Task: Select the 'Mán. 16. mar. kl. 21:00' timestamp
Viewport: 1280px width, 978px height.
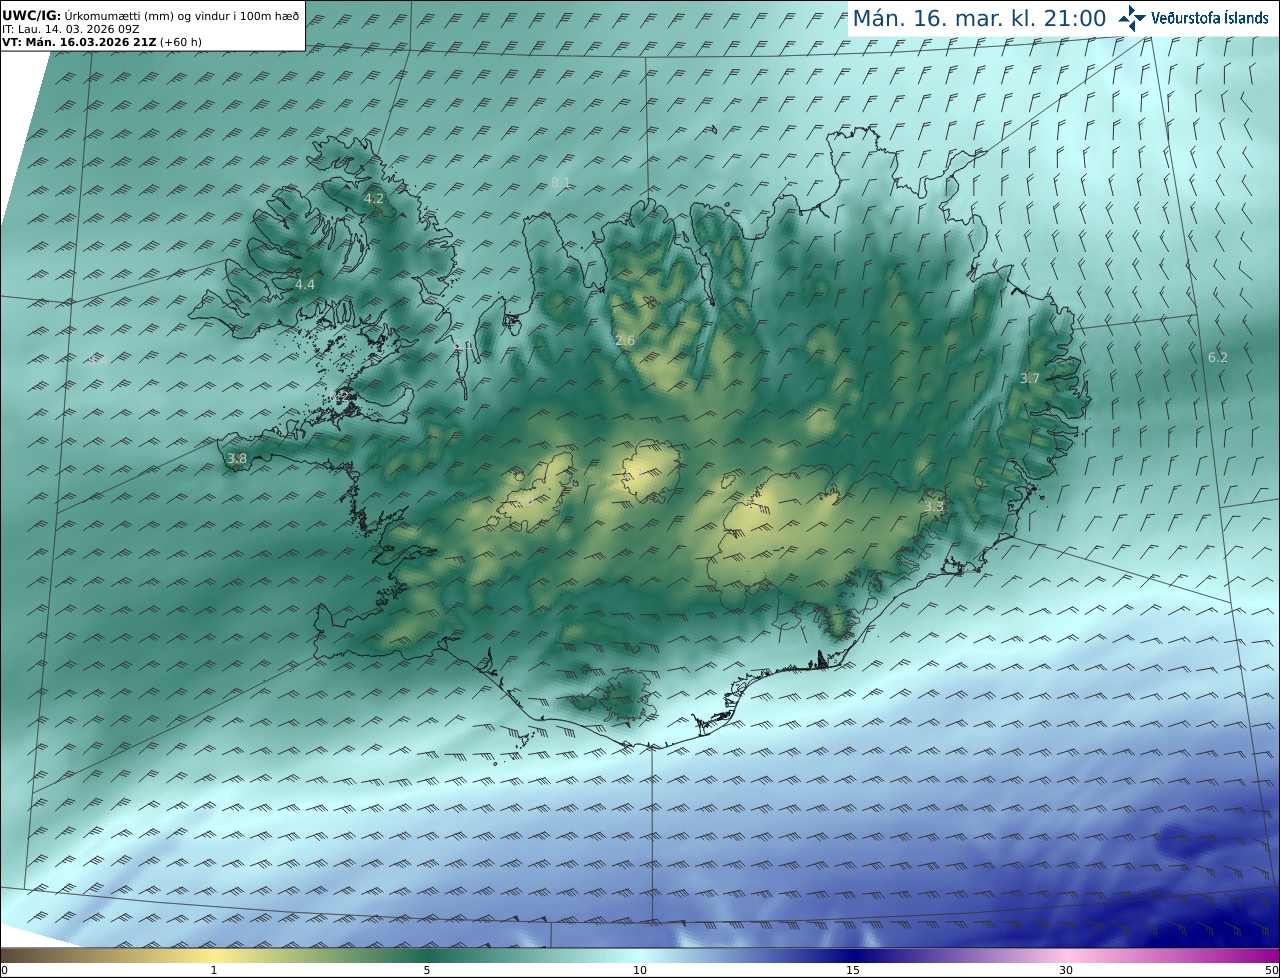Action: [x=979, y=18]
